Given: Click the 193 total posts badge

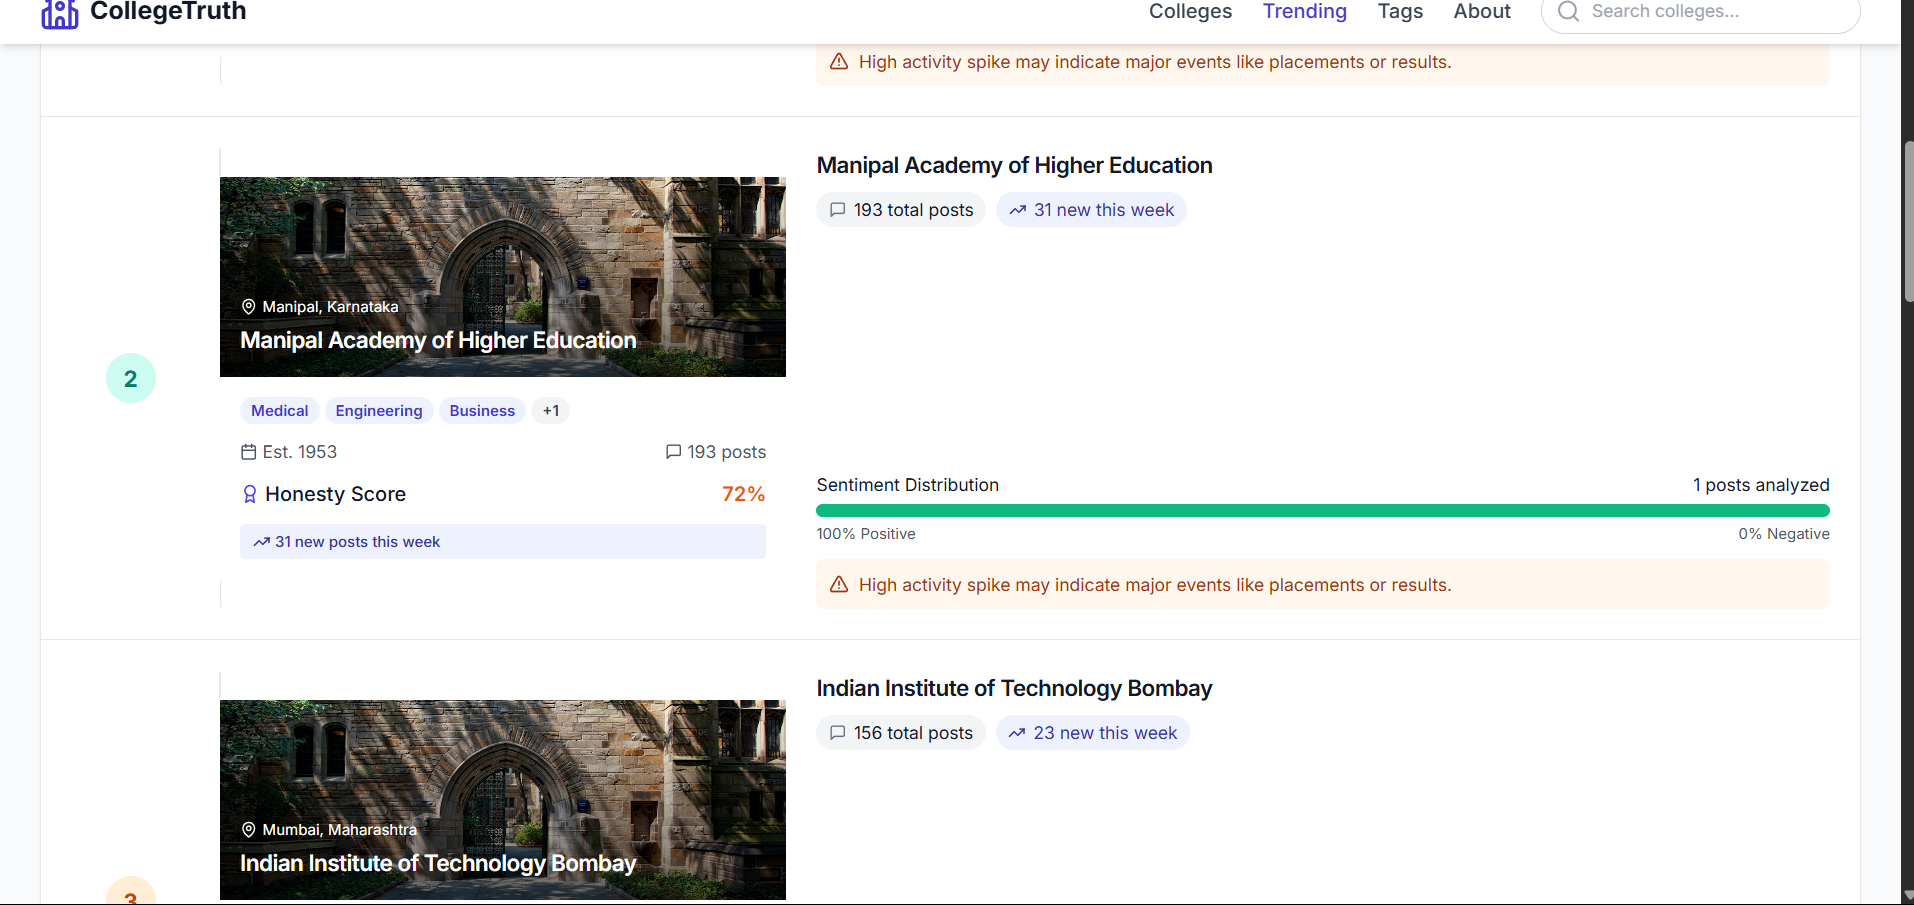Looking at the screenshot, I should click(901, 210).
